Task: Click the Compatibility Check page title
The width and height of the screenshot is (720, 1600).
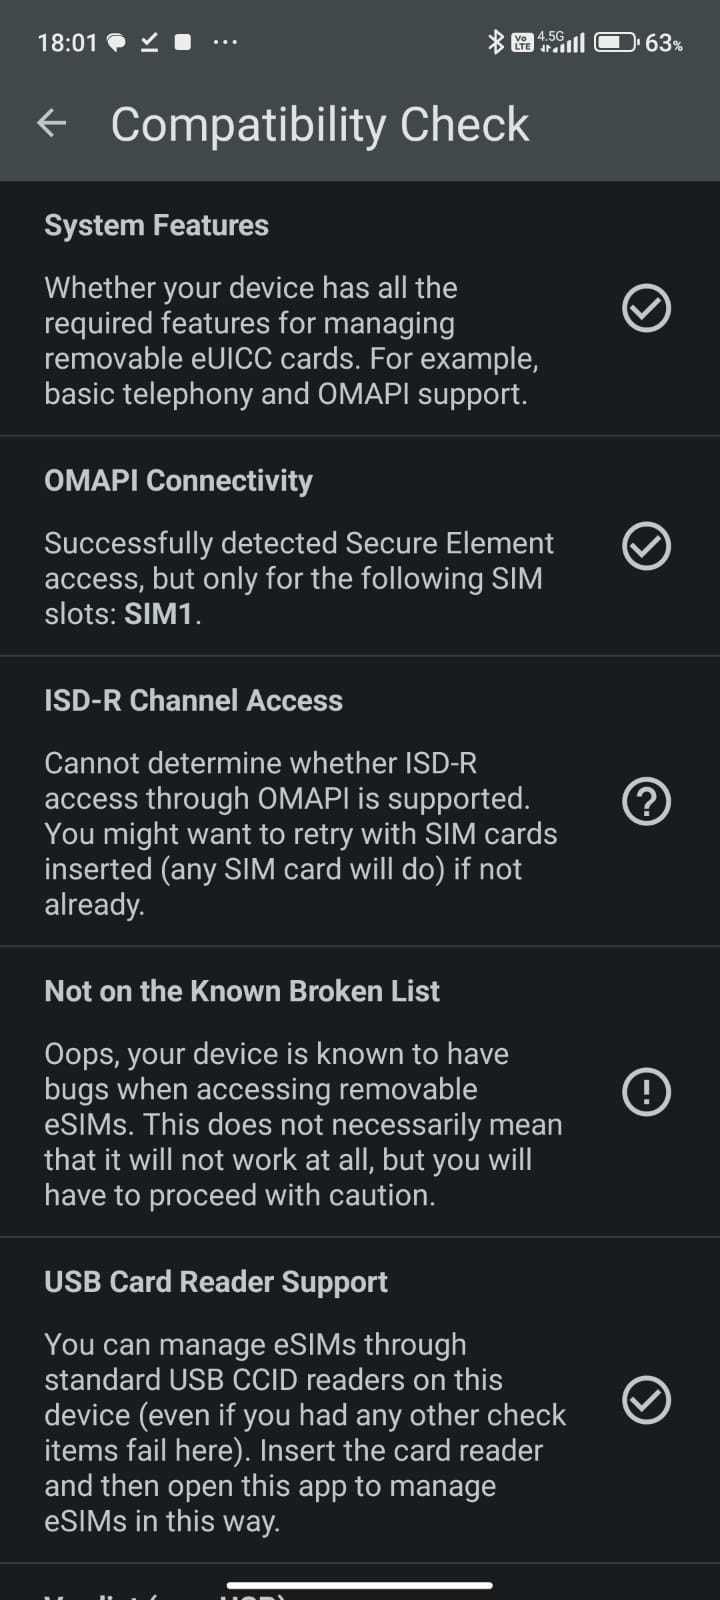Action: tap(320, 125)
